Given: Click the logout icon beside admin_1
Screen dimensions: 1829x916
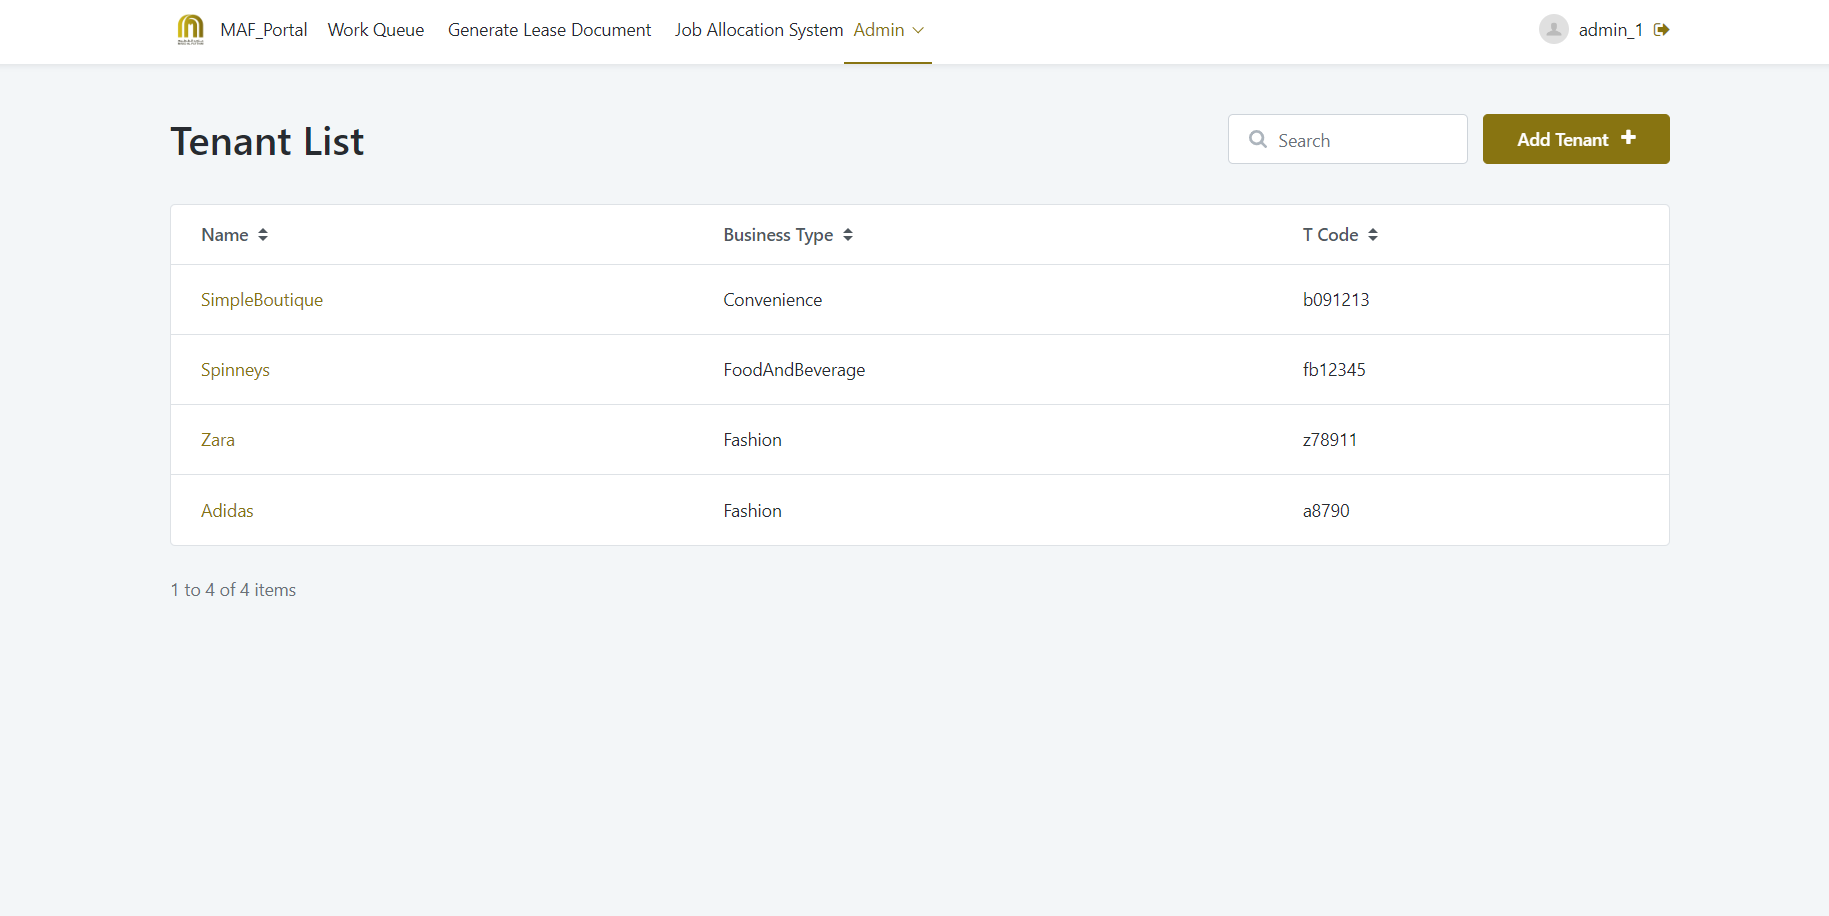Looking at the screenshot, I should pyautogui.click(x=1662, y=30).
